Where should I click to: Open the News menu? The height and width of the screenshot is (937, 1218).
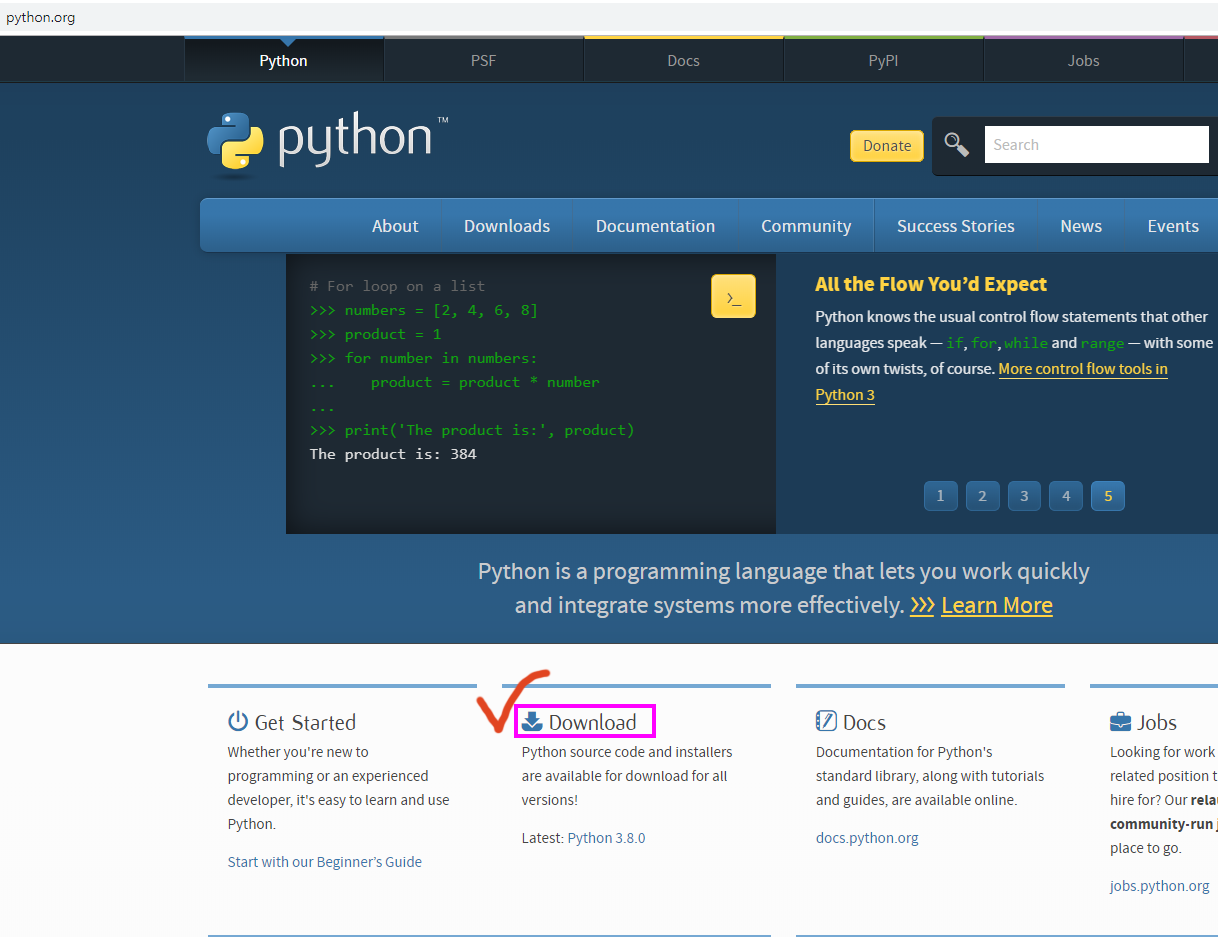[x=1081, y=226]
